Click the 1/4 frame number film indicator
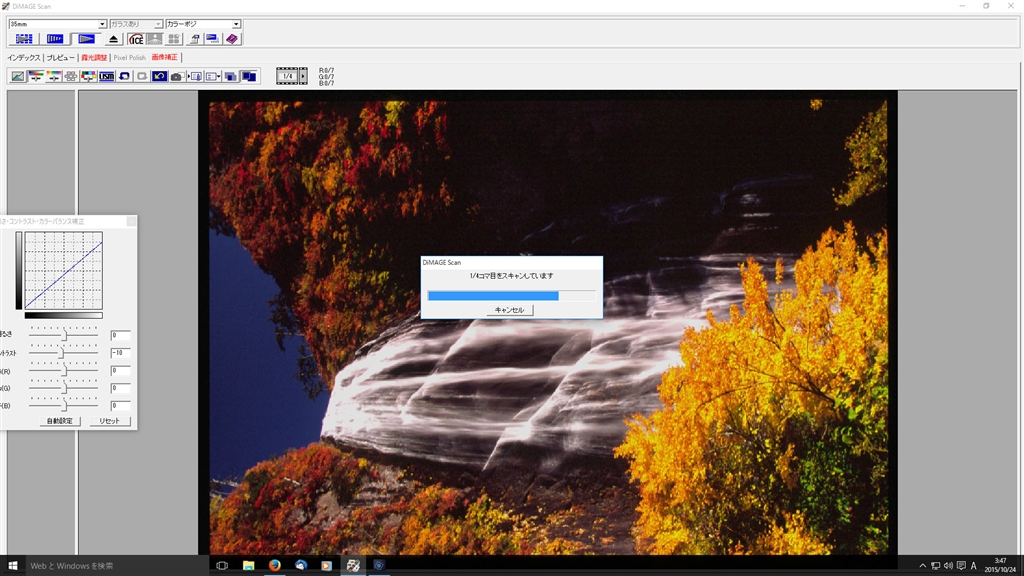1024x576 pixels. click(x=287, y=76)
